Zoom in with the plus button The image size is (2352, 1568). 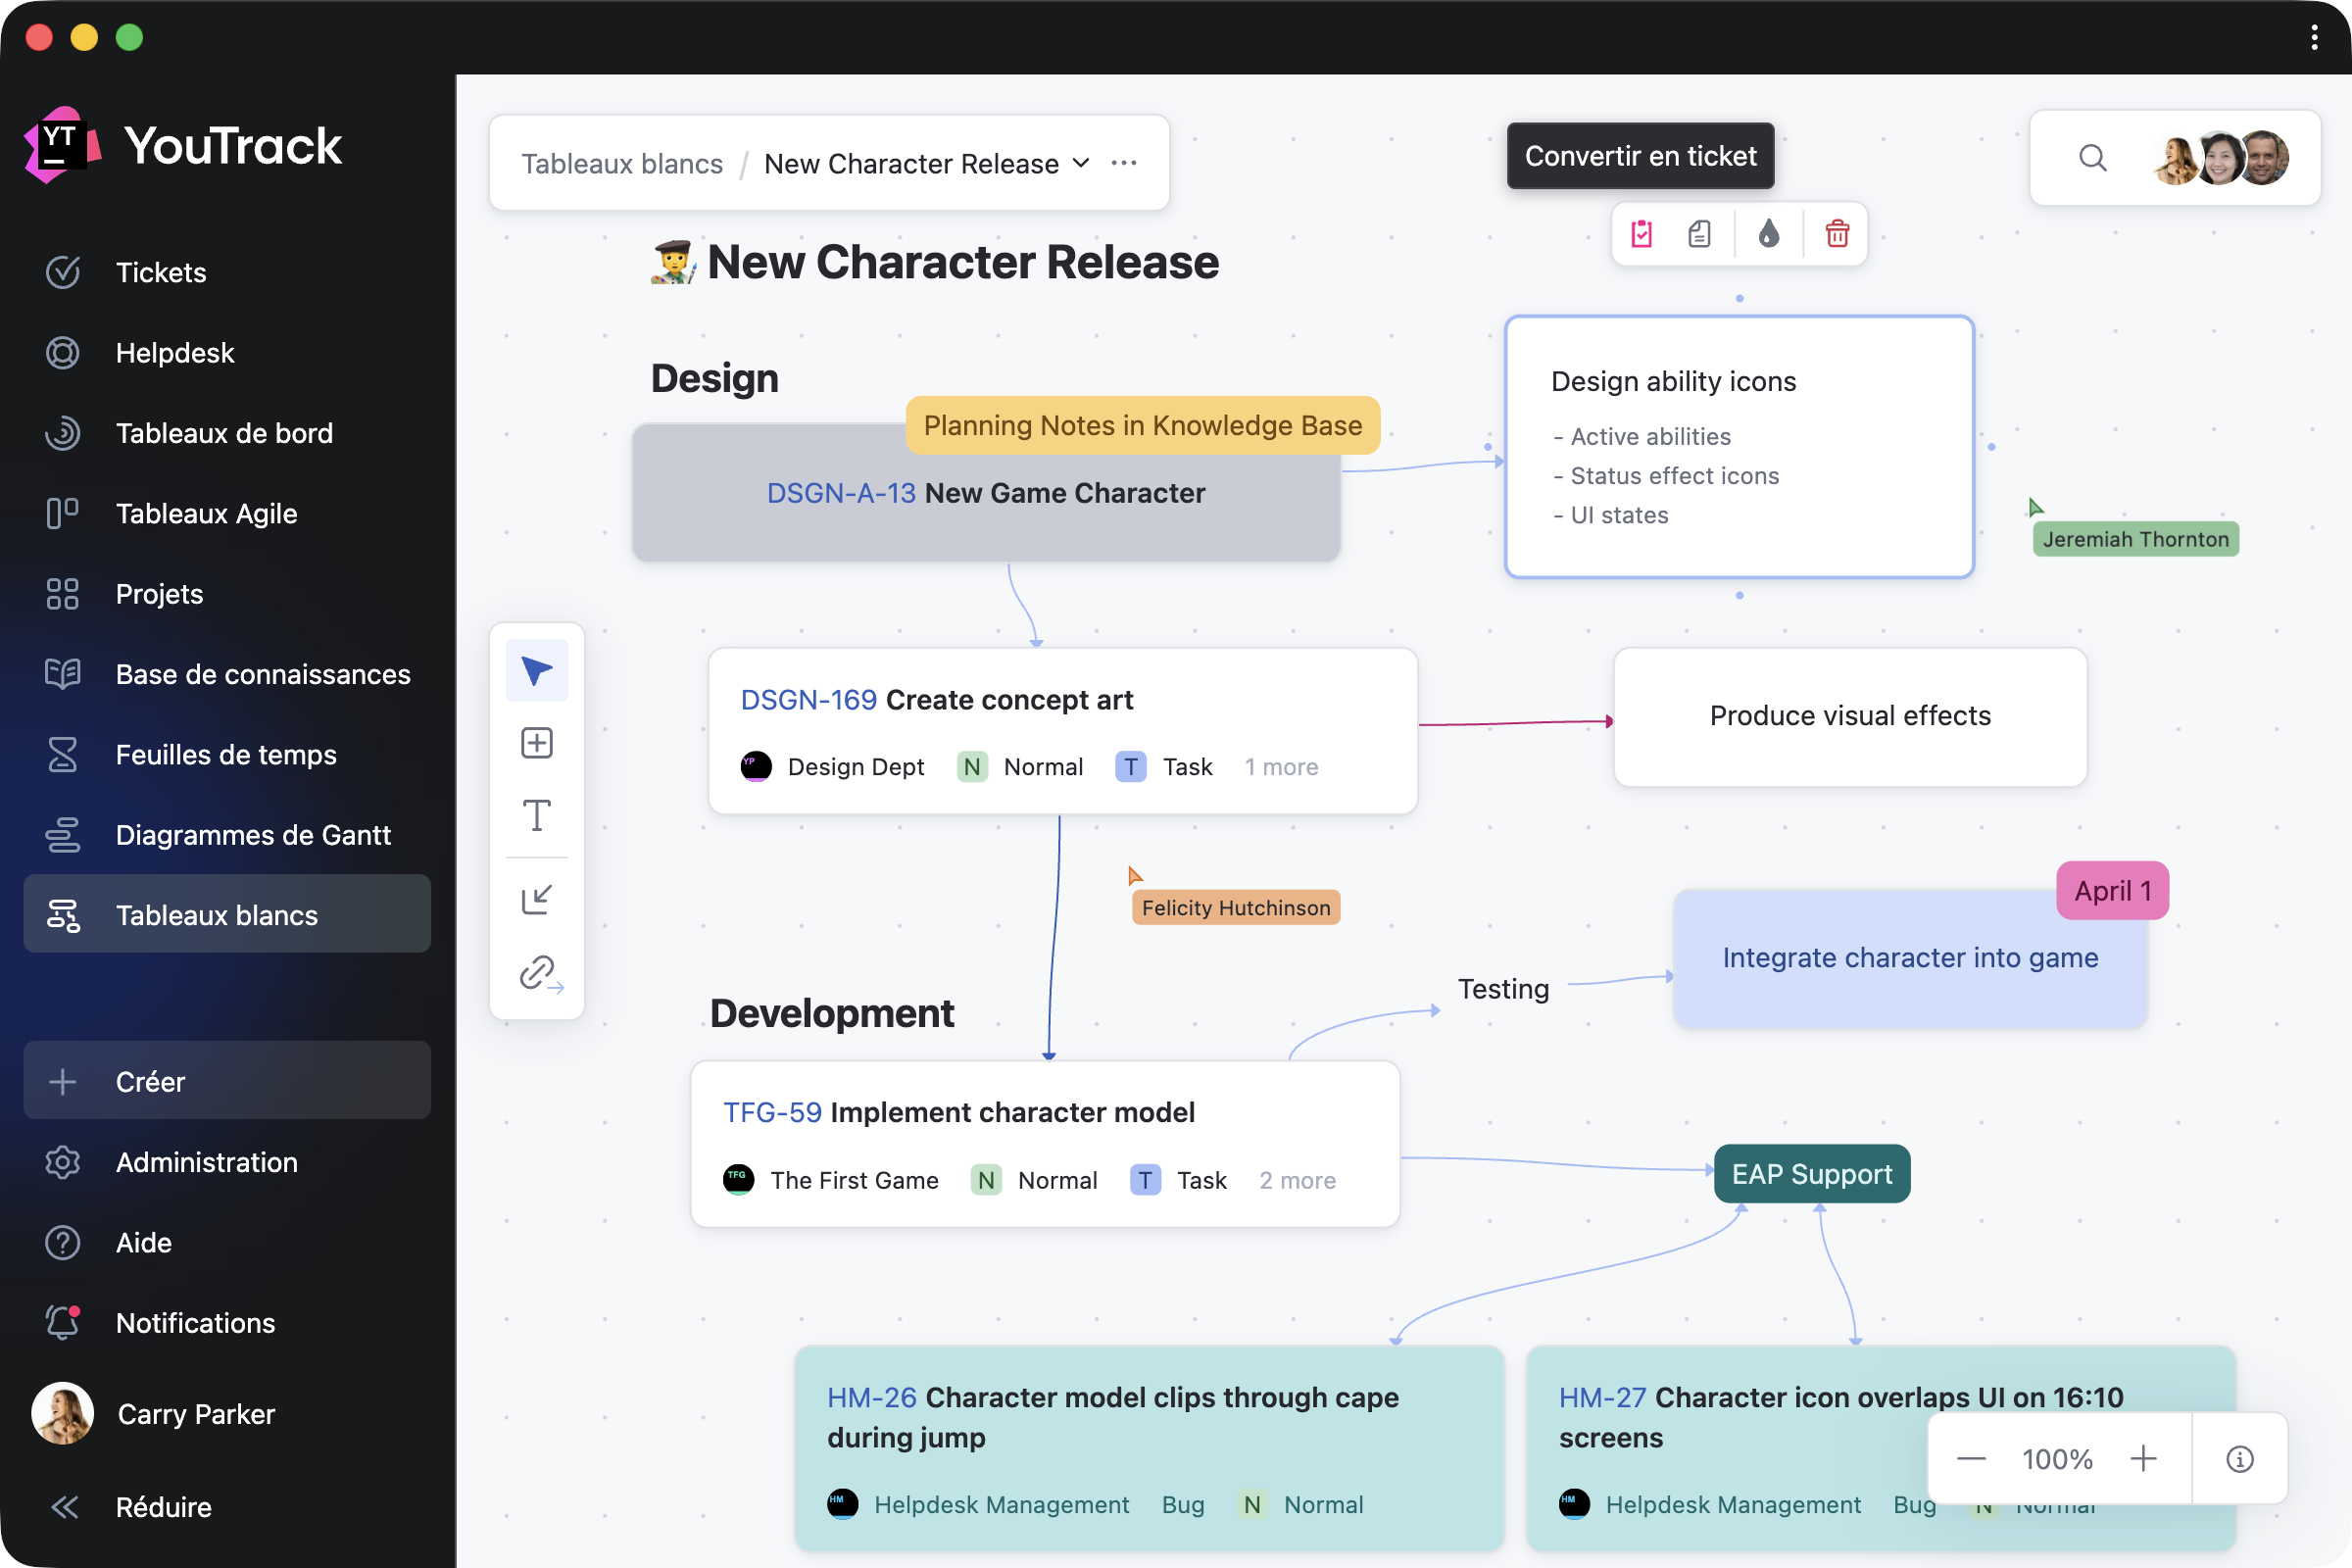pos(2143,1459)
